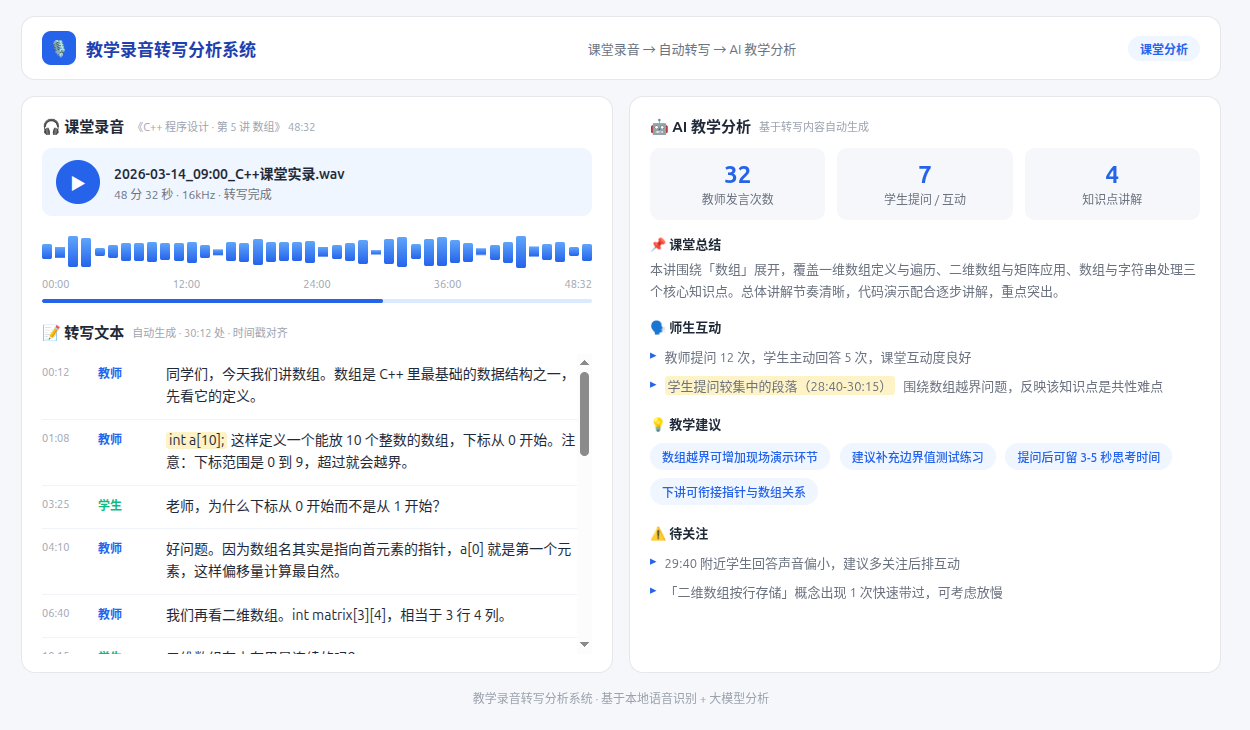Select the 提问后可留 3-5 秒思考时间 chip

[x=1088, y=457]
